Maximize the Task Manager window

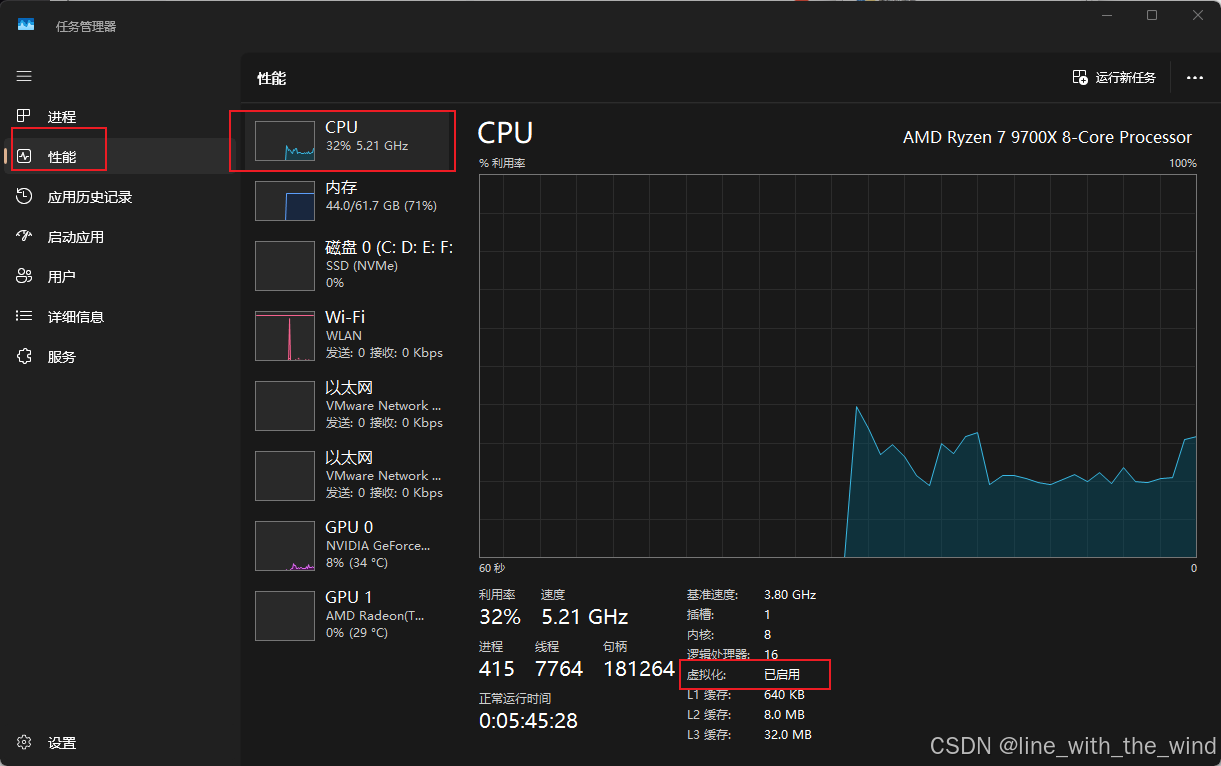(1152, 15)
